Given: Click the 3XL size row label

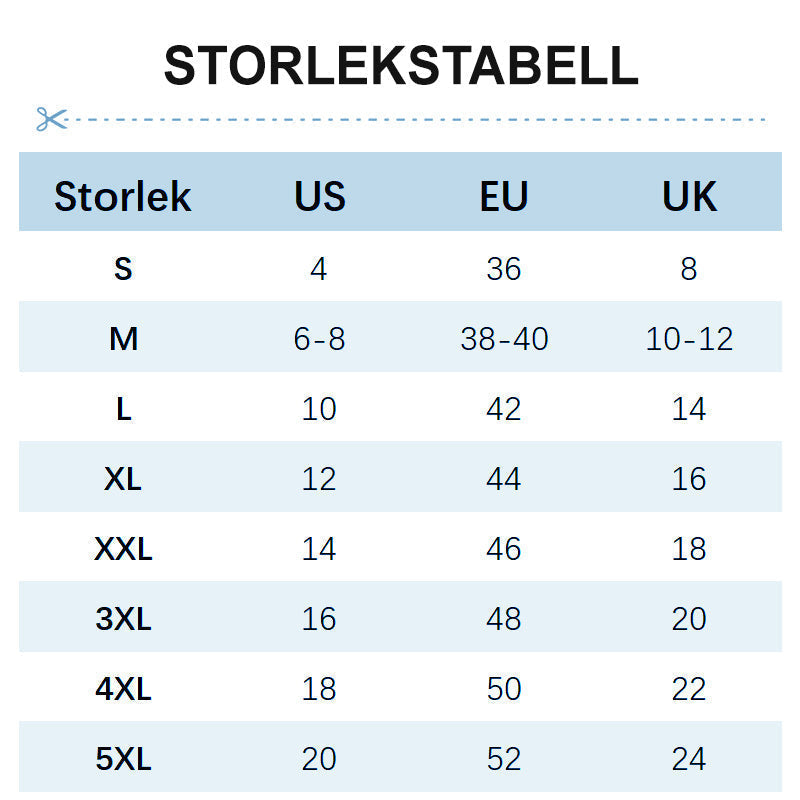Looking at the screenshot, I should tap(123, 619).
